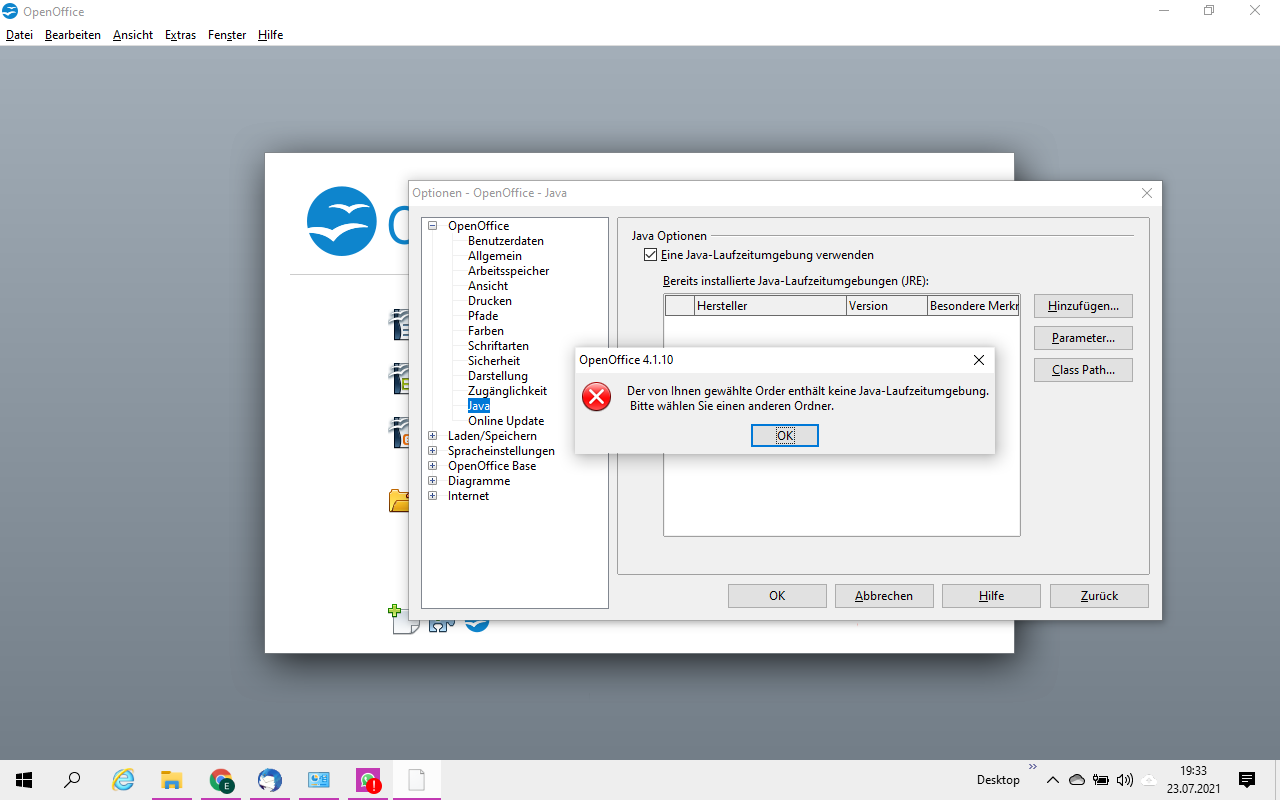
Task: Open the volume control in the system tray
Action: (1124, 780)
